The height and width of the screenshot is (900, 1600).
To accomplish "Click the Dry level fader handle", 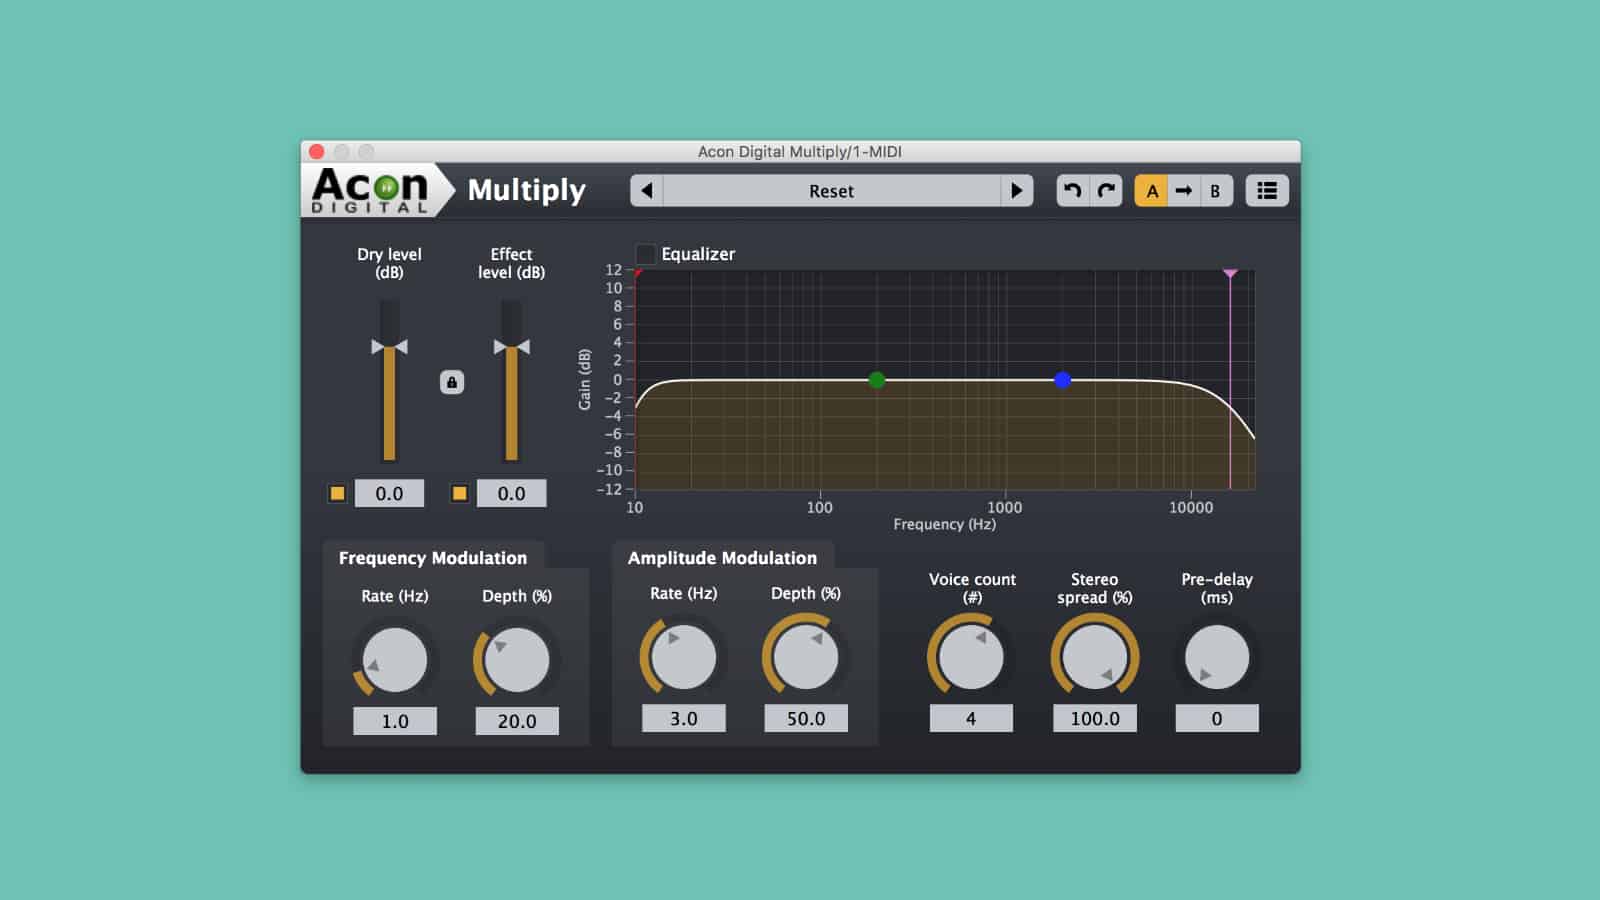I will 391,347.
